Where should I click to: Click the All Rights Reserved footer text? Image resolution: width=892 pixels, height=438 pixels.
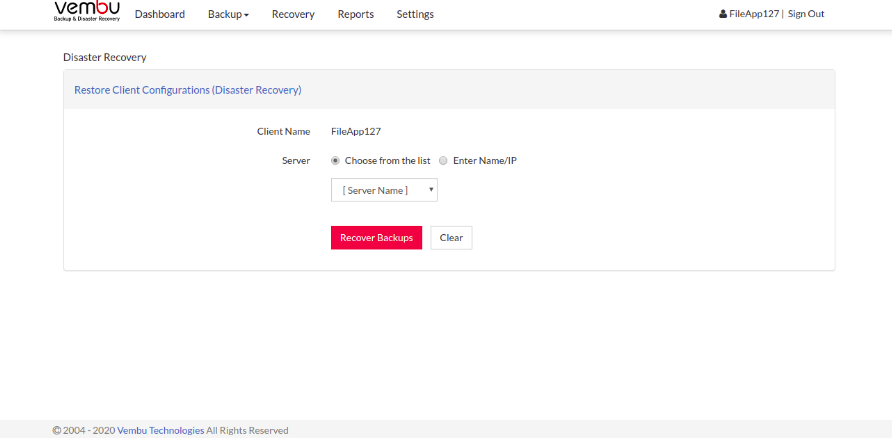(247, 431)
